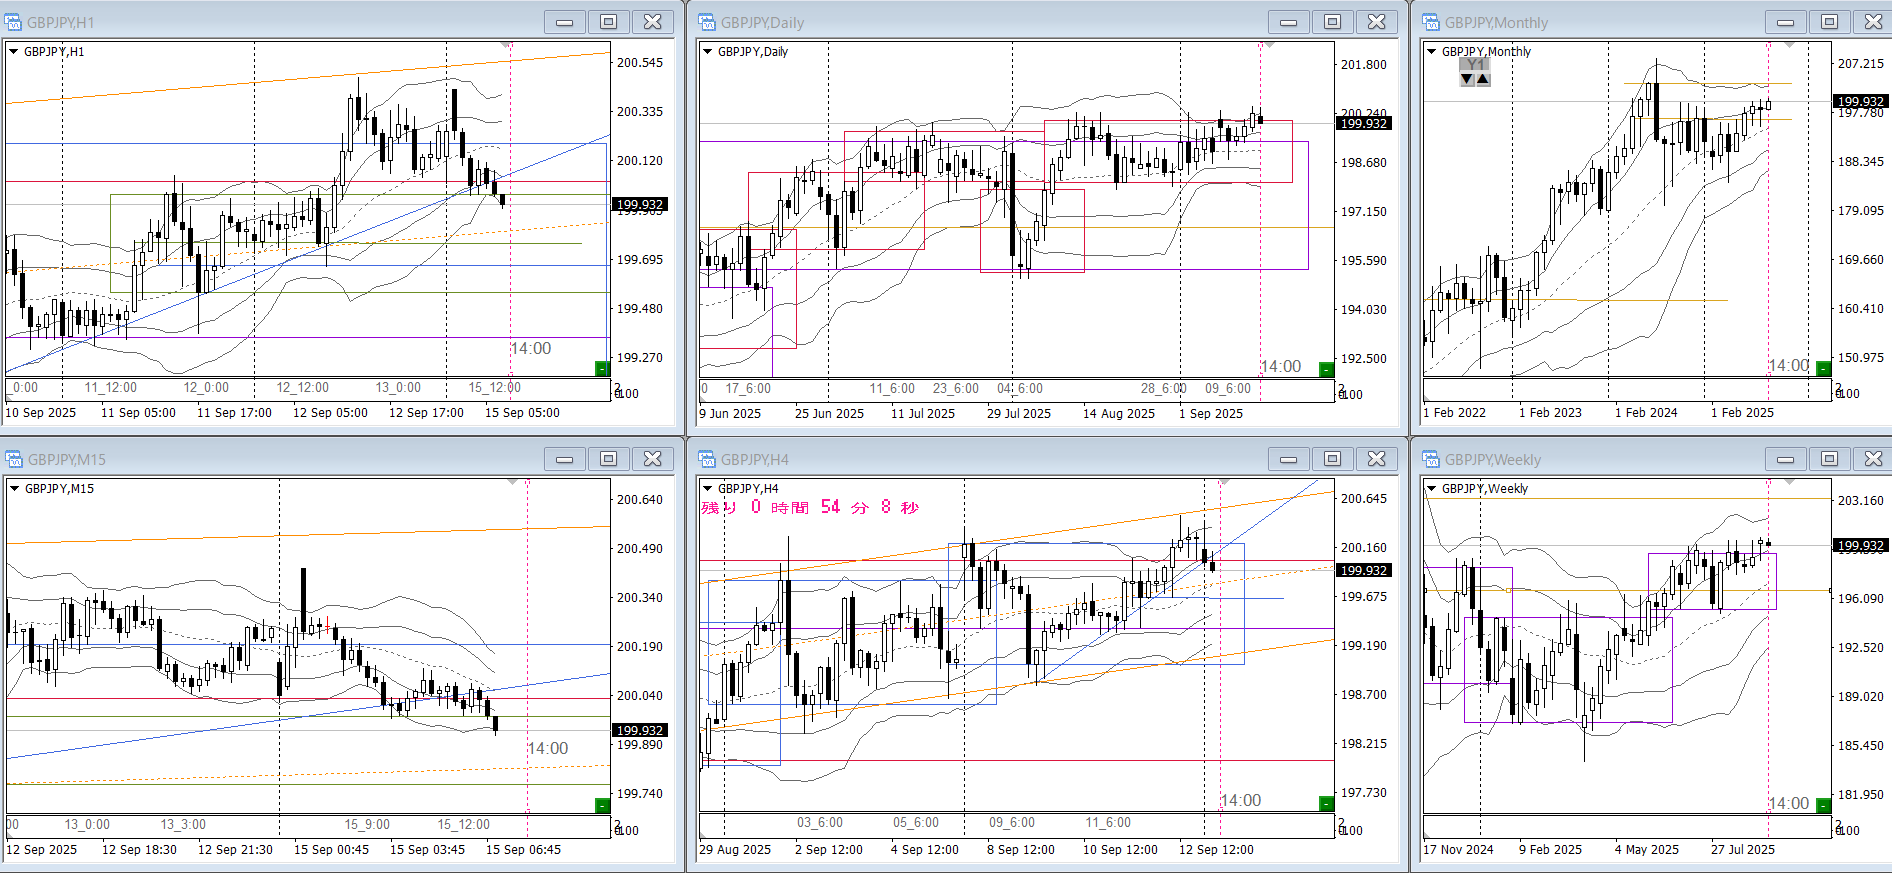Click the up arrow under Y1 label

(x=1483, y=79)
